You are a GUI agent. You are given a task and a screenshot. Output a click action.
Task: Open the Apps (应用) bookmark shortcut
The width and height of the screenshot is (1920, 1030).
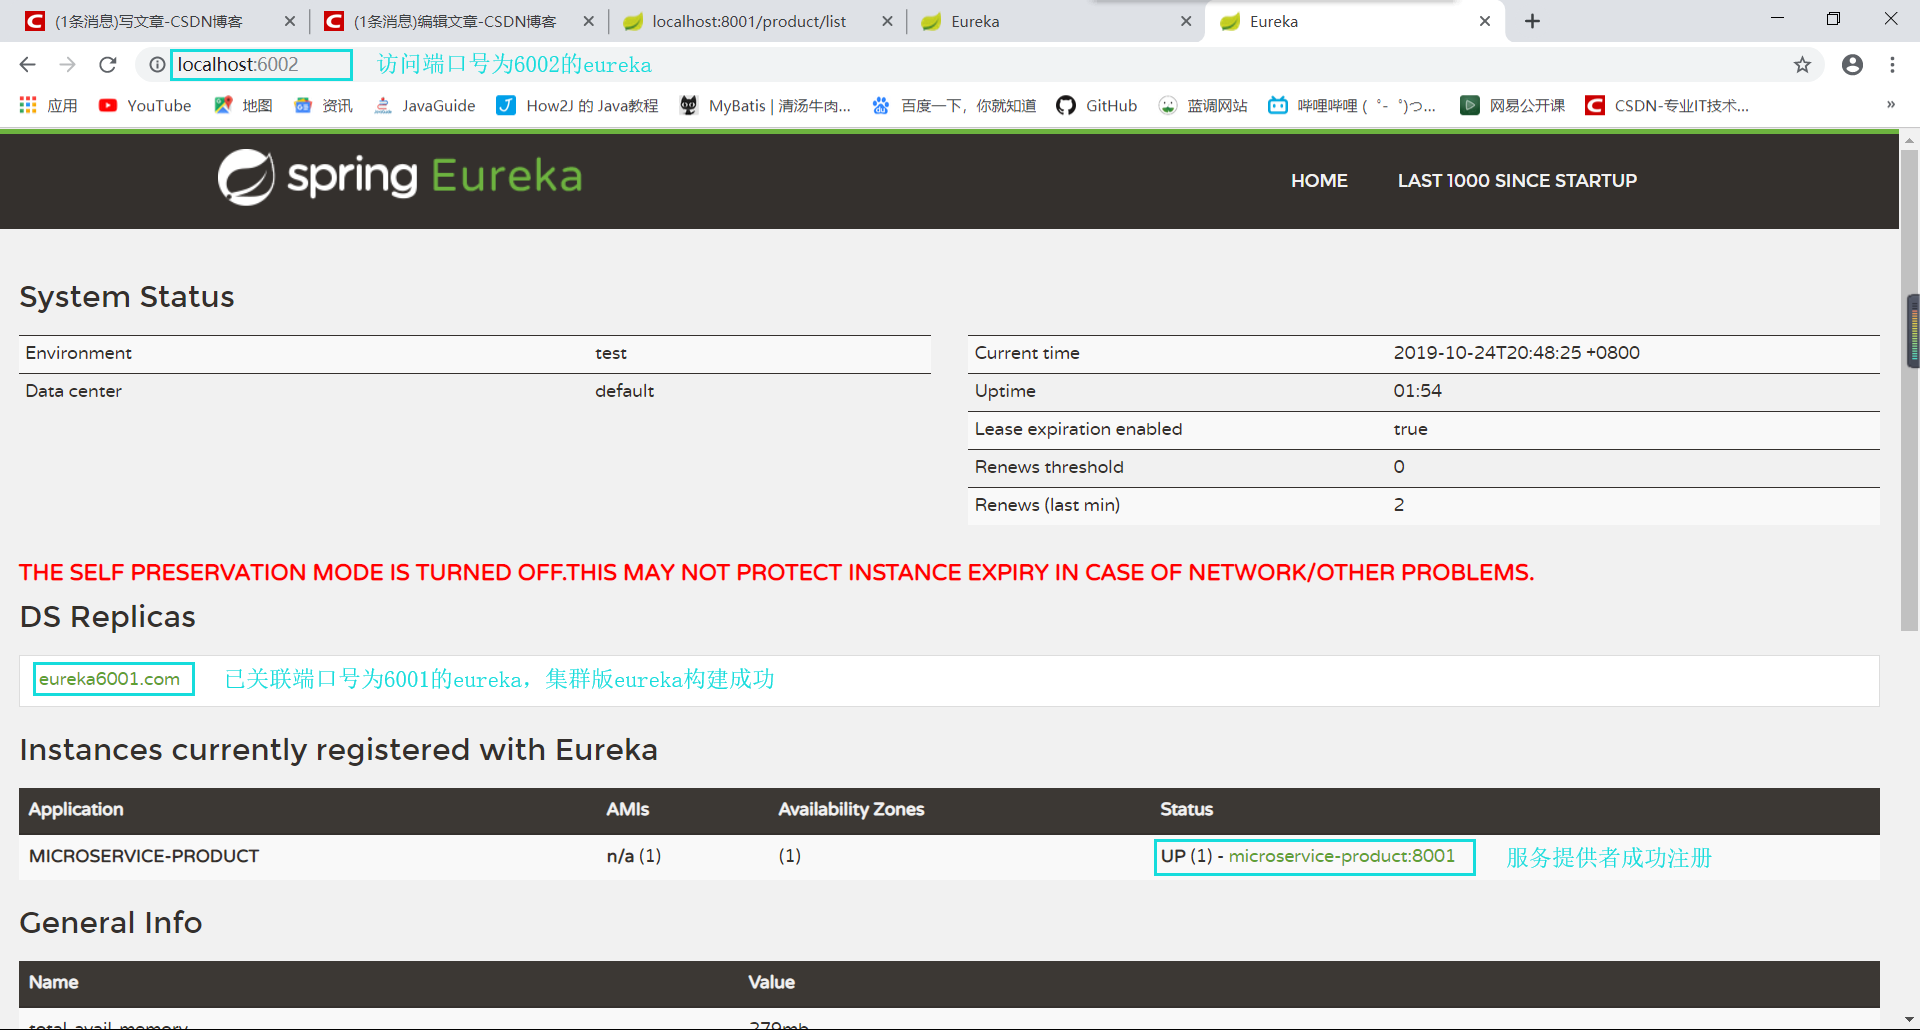48,105
